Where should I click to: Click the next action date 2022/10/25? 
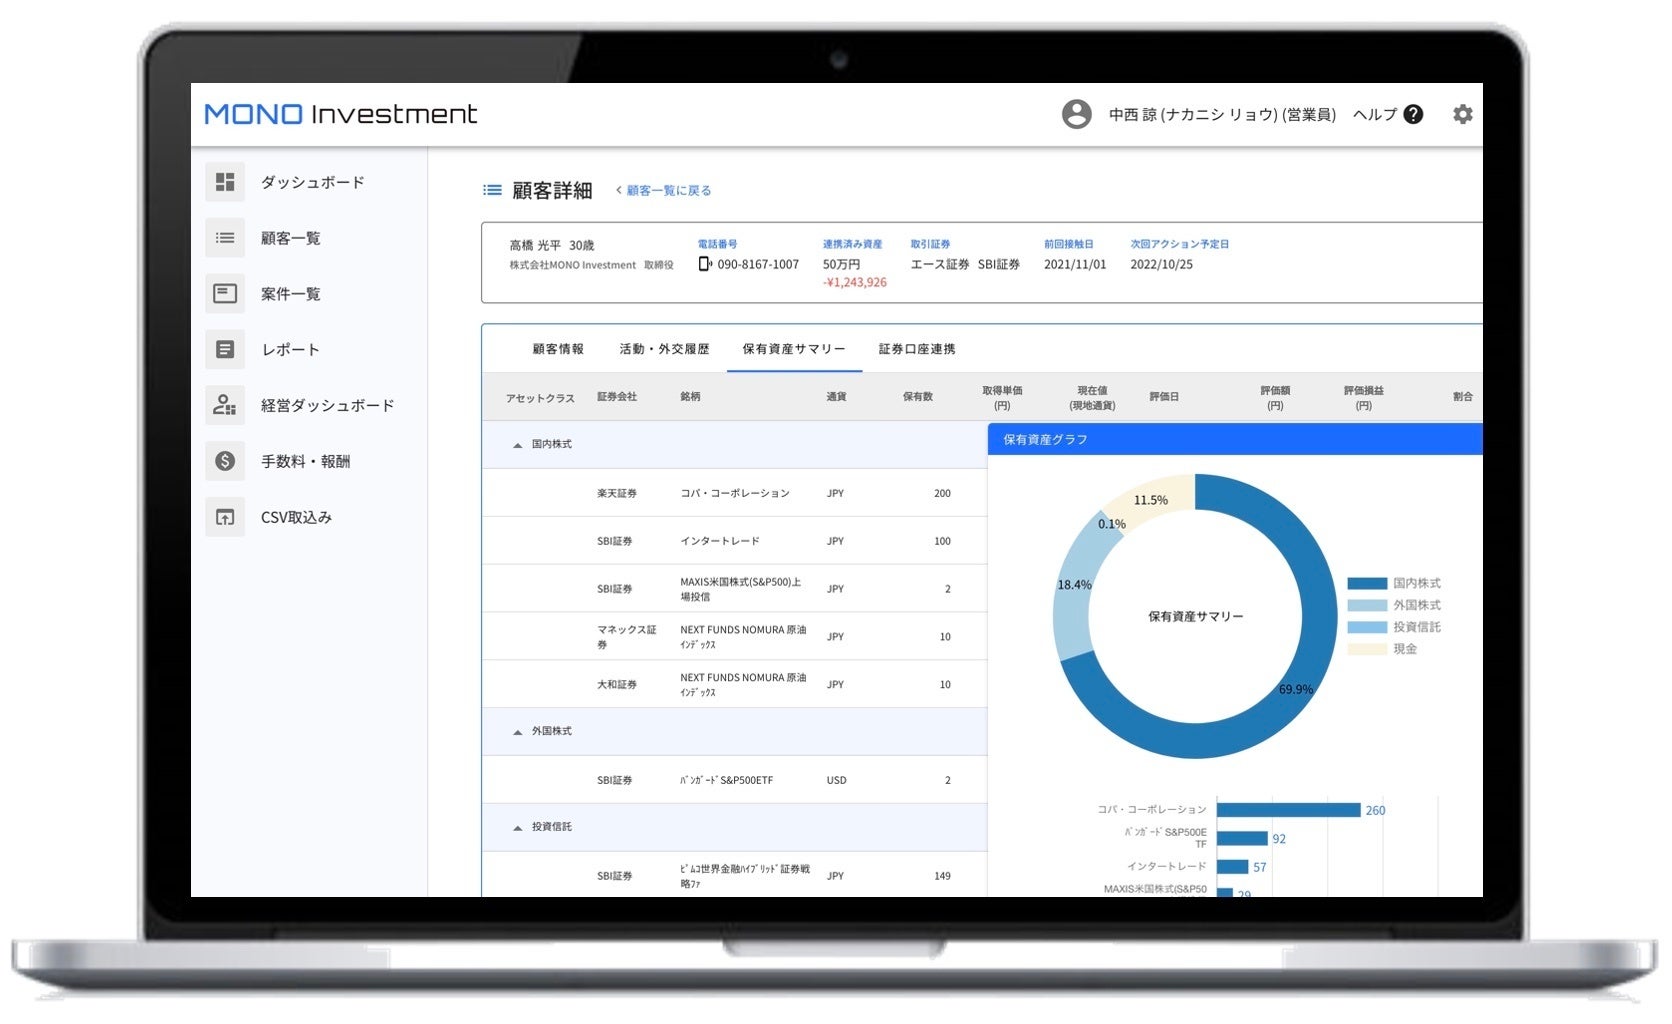1161,264
